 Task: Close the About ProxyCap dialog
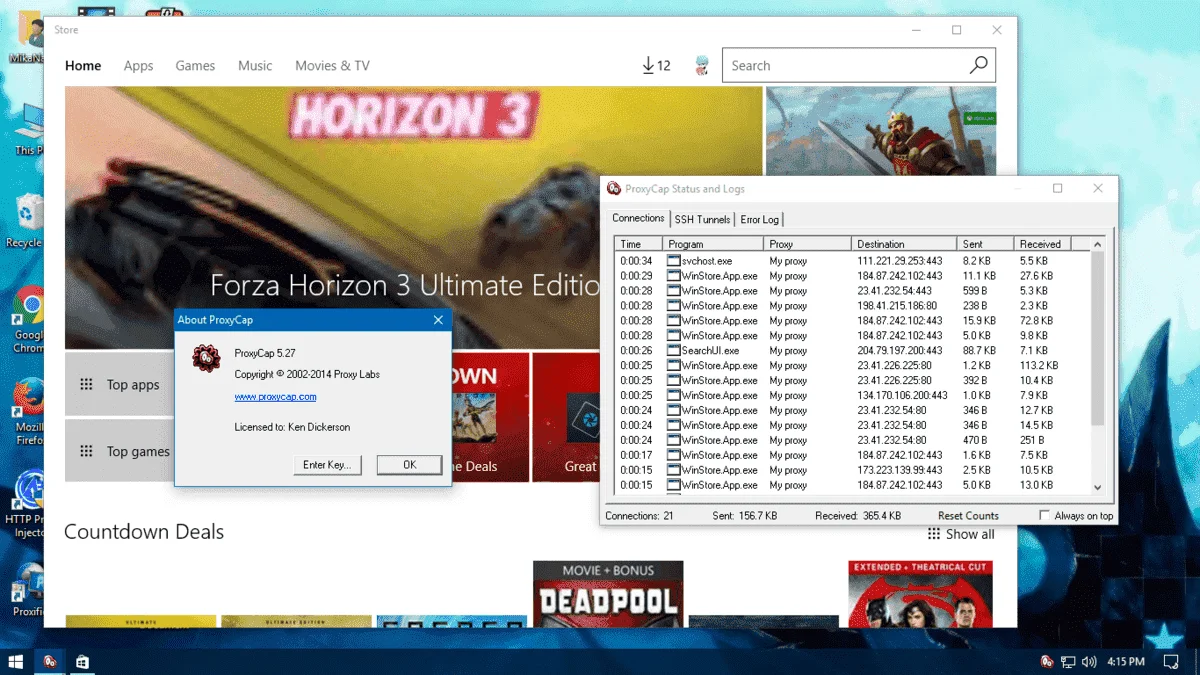point(438,320)
